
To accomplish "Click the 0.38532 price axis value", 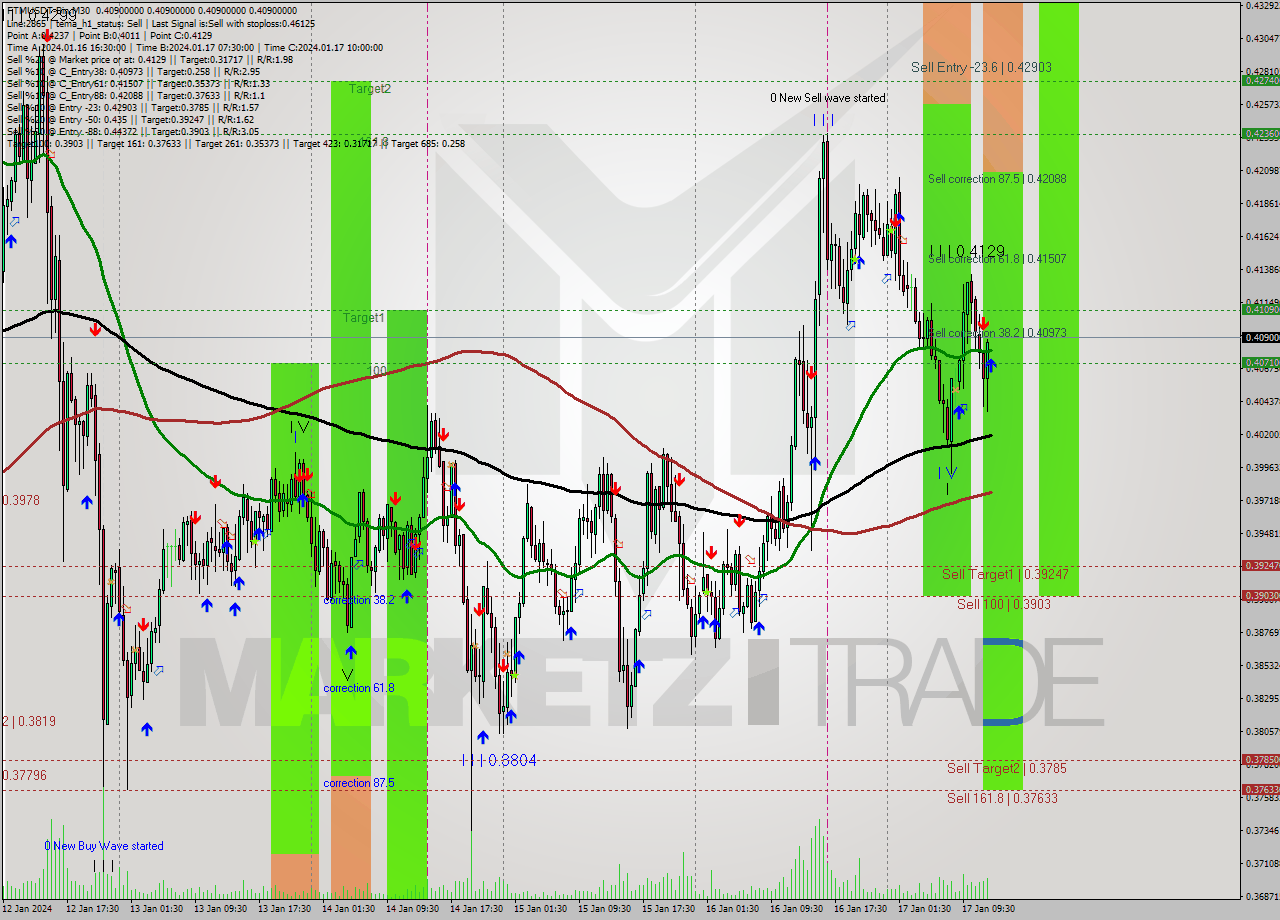I will (x=1262, y=665).
